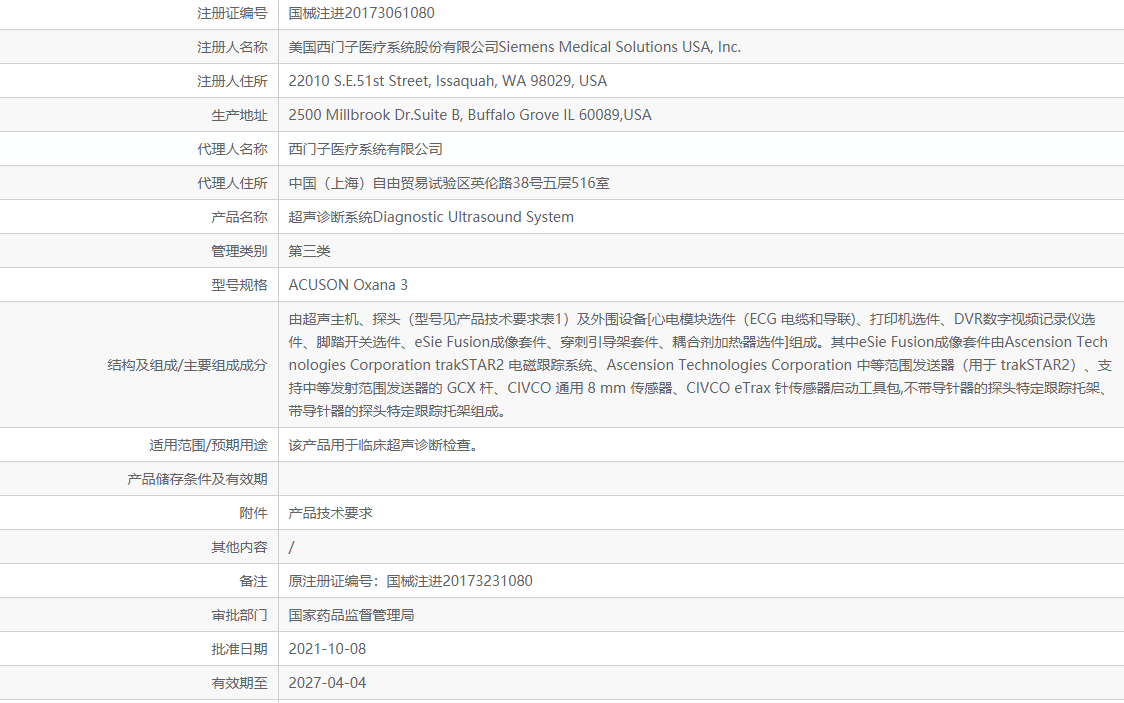
Task: Select intended use text 该产品用于临床超声诊断检查
Action: point(384,446)
